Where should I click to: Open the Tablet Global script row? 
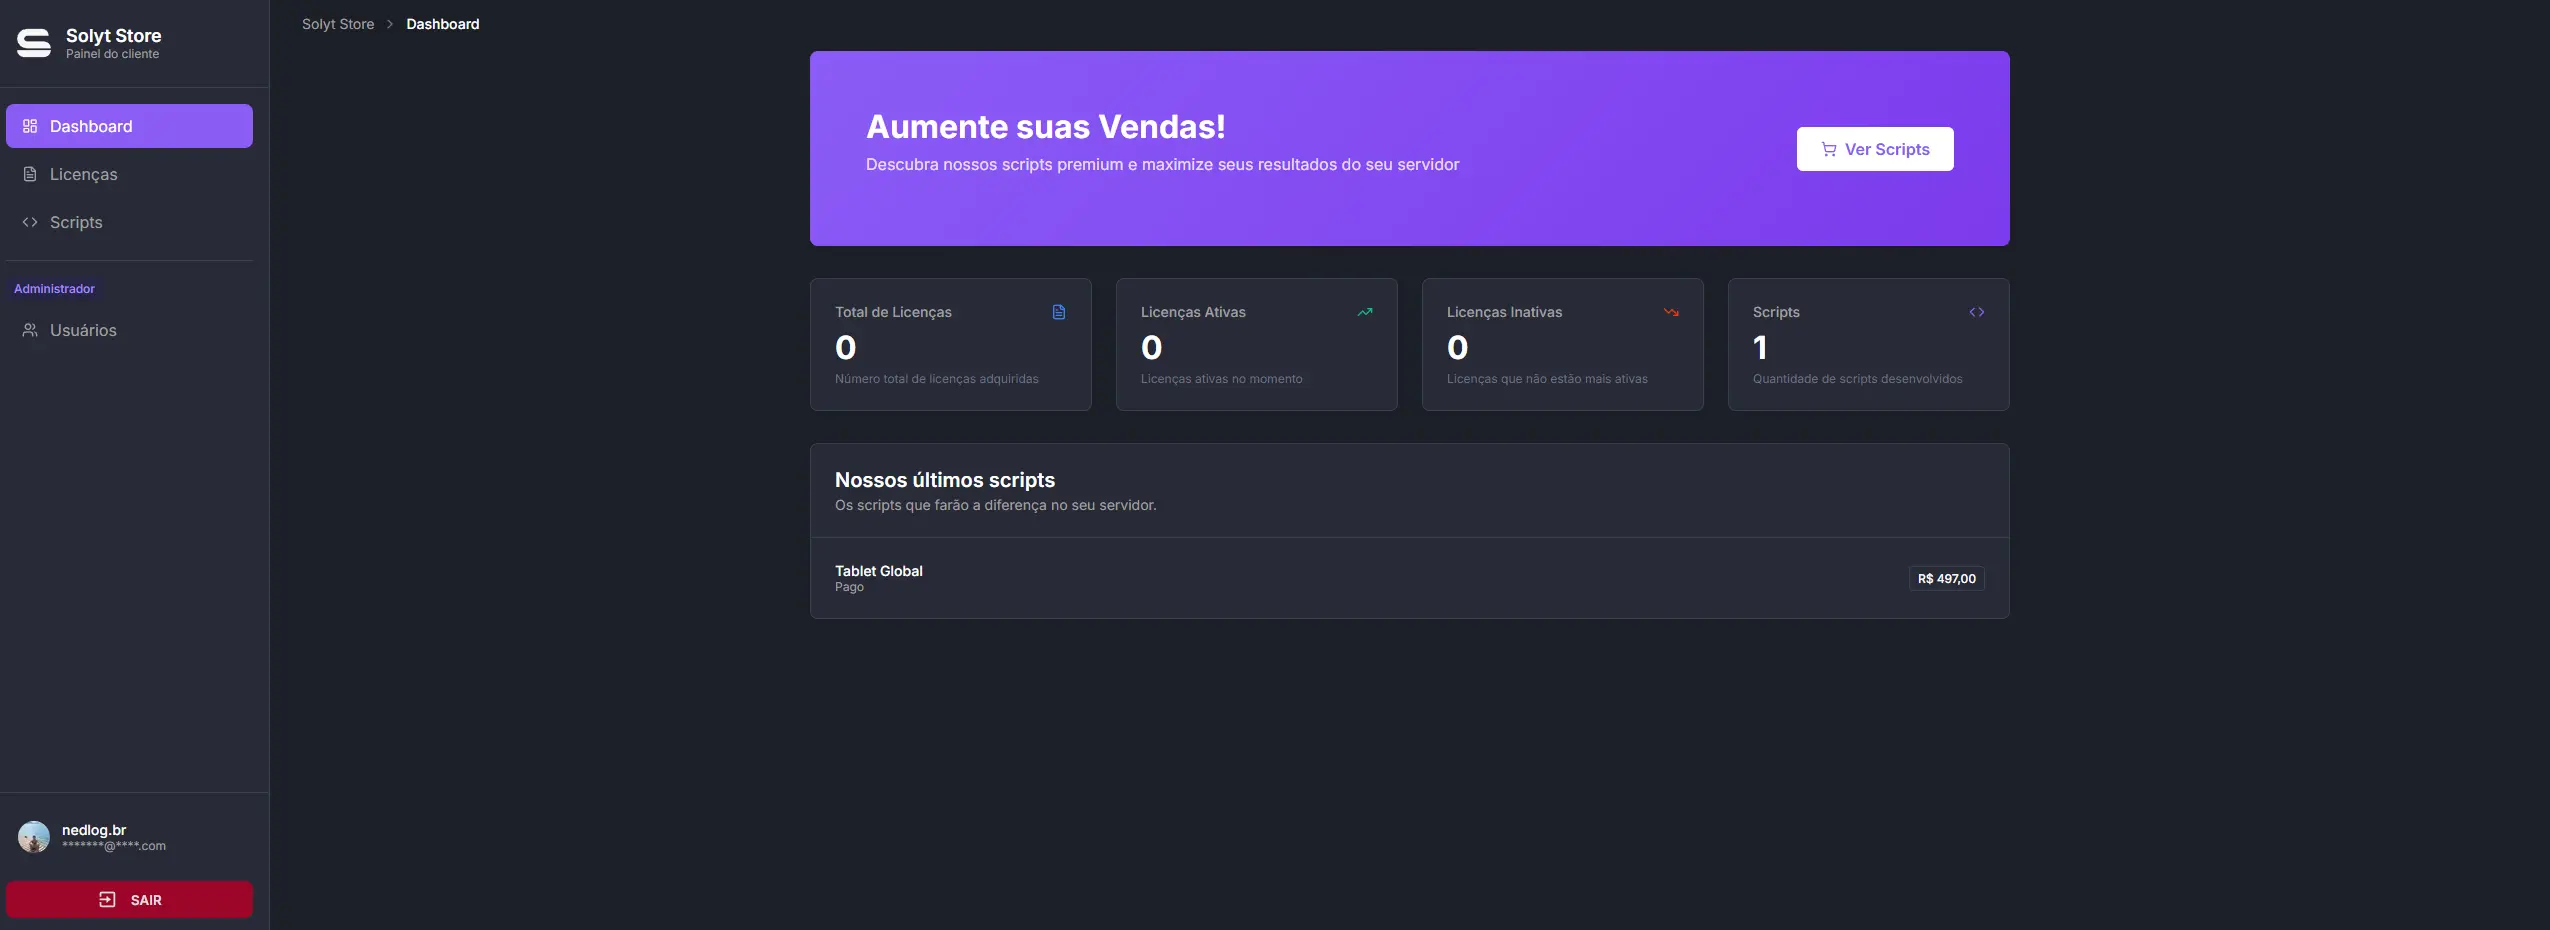click(1410, 578)
